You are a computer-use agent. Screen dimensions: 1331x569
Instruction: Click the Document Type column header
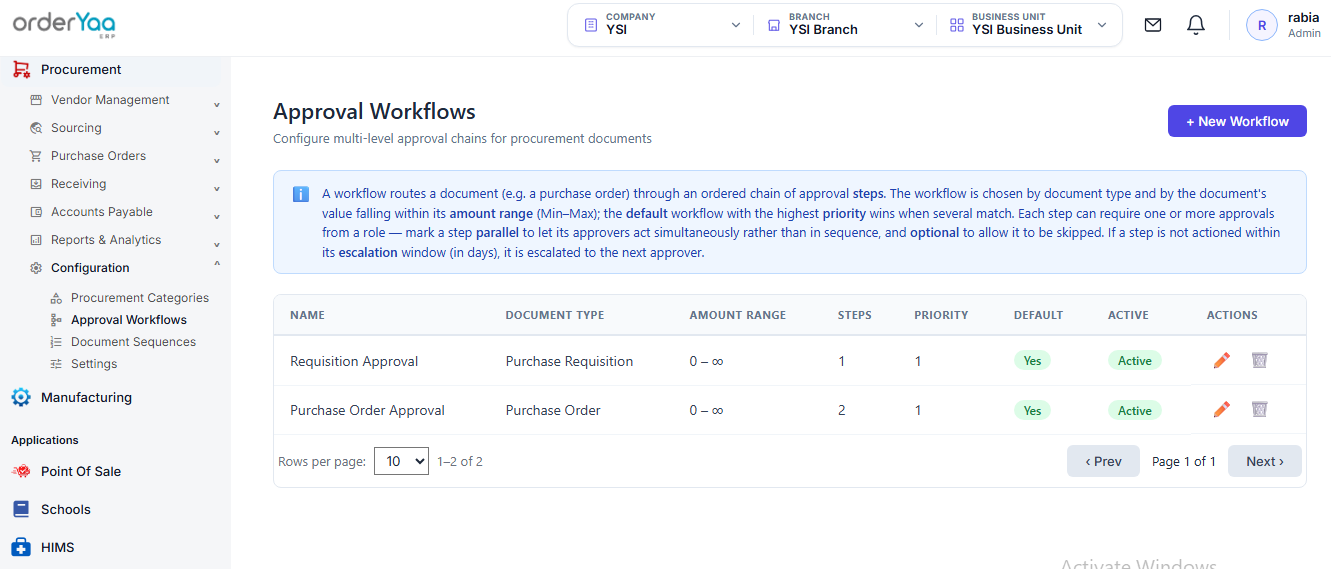555,315
